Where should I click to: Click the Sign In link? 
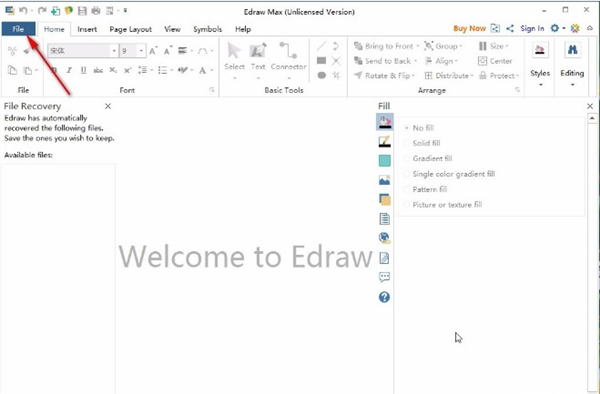pyautogui.click(x=532, y=28)
